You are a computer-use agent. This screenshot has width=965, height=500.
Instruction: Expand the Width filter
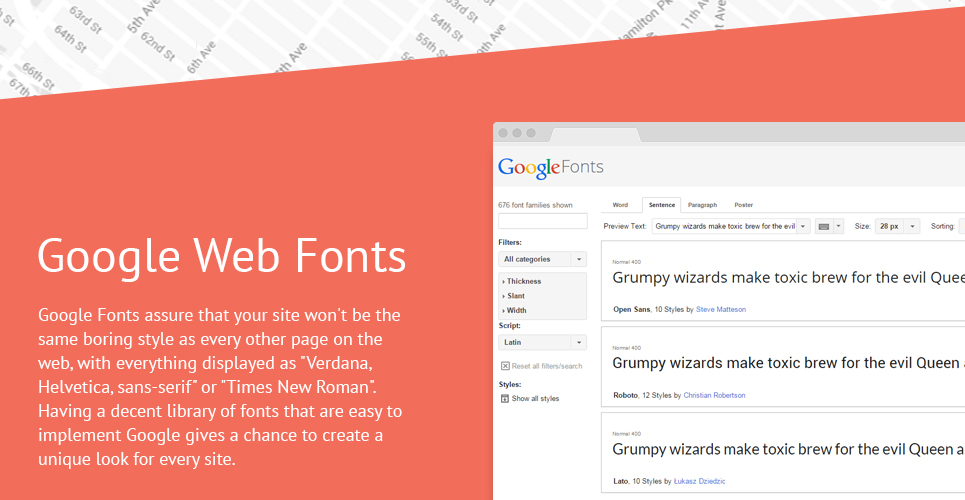pyautogui.click(x=515, y=311)
